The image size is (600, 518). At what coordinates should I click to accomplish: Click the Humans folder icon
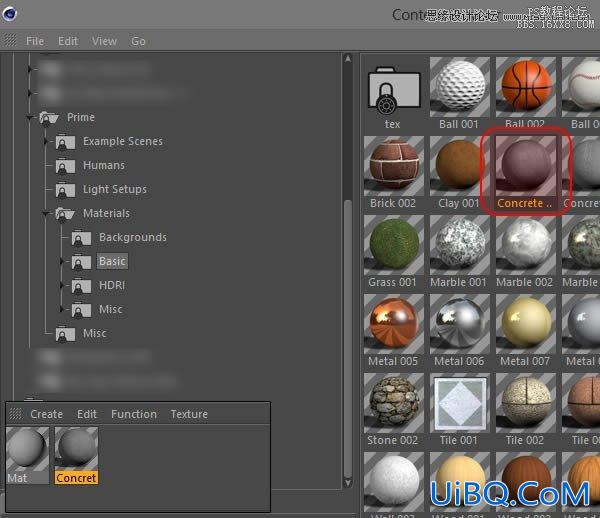point(65,166)
